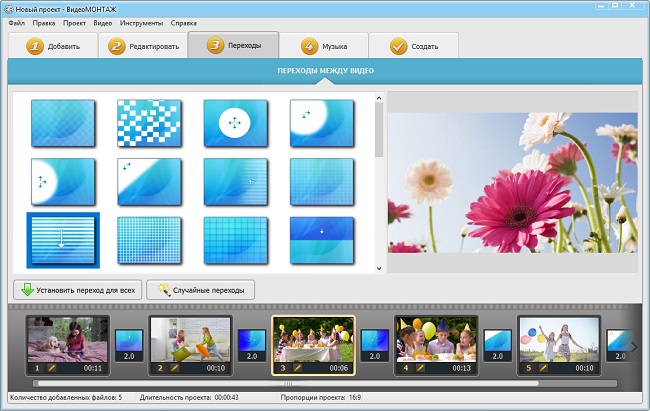Click Установить переход для всех button
The width and height of the screenshot is (650, 411).
pos(77,289)
